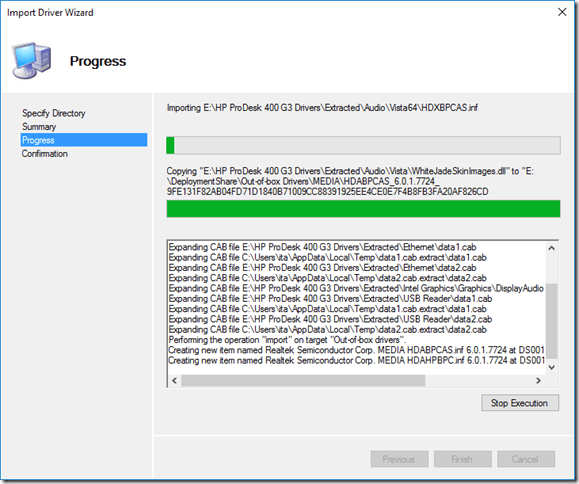Screen dimensions: 579x484
Task: Click log line 'Extracted\Ethernet\data2.cab'
Action: pyautogui.click(x=322, y=268)
